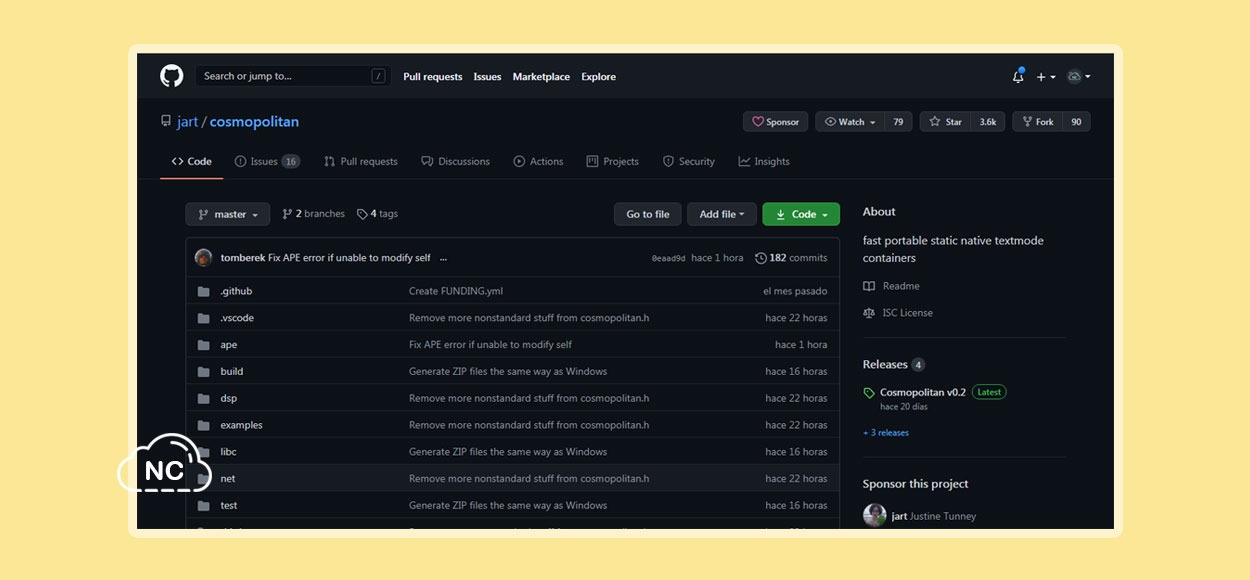The height and width of the screenshot is (580, 1250).
Task: Open the examples folder name
Action: pyautogui.click(x=242, y=425)
